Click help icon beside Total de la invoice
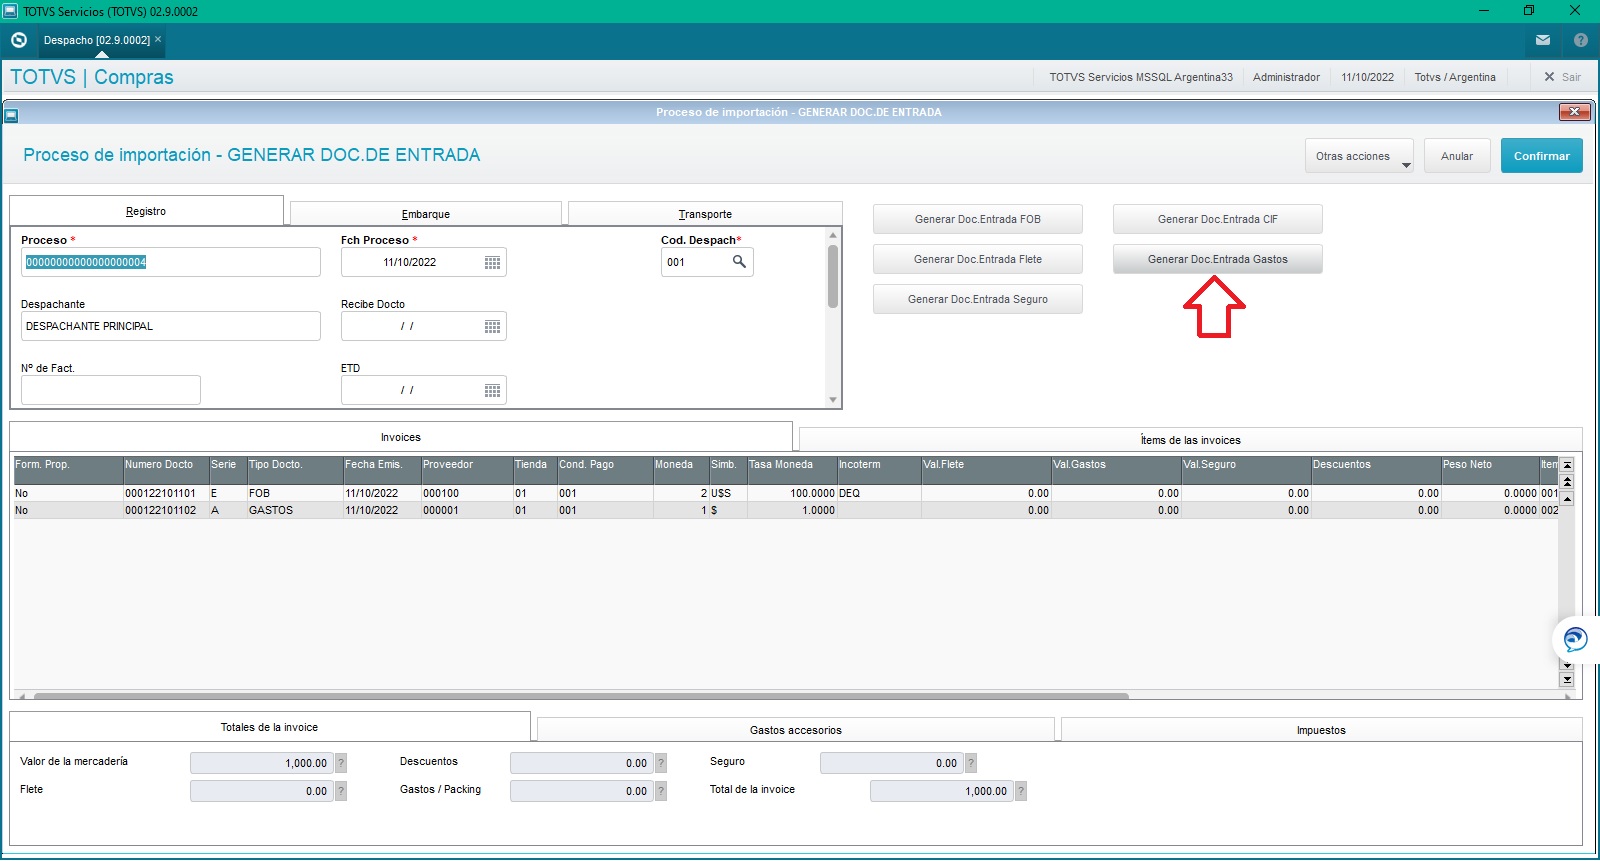 tap(1021, 791)
